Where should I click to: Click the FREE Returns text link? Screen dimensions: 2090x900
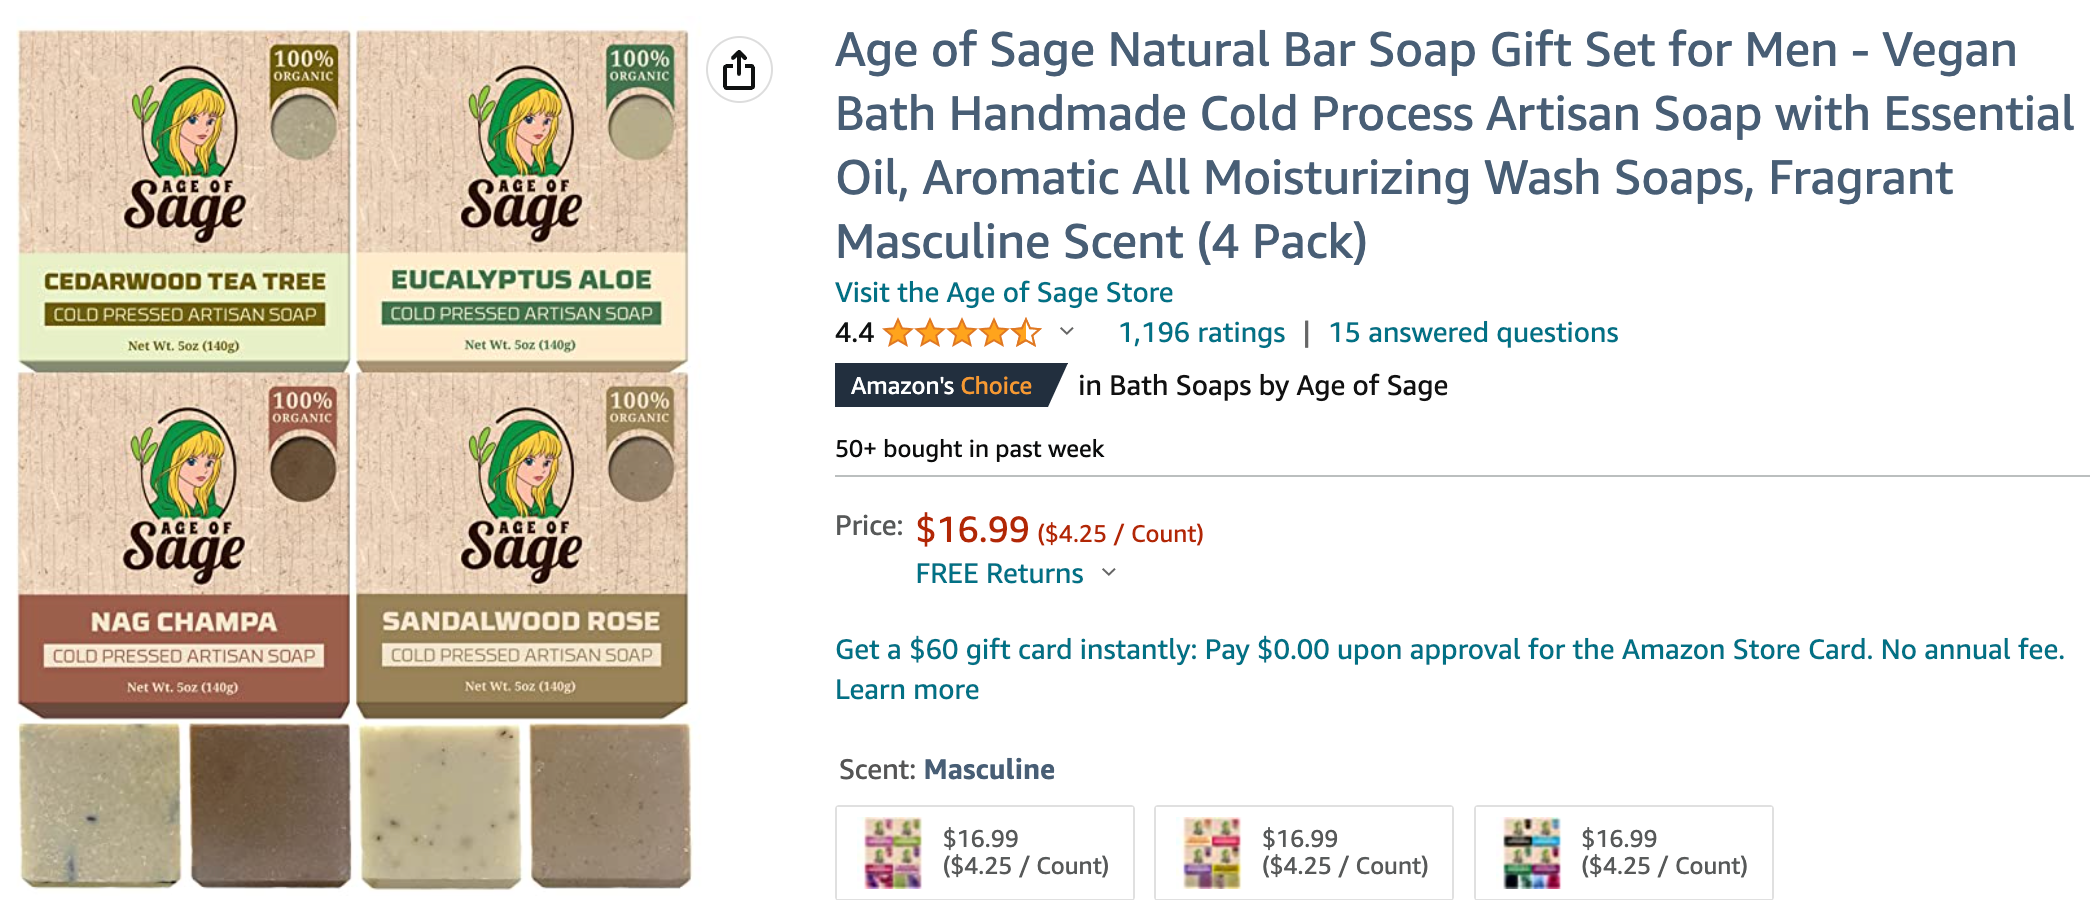(999, 574)
